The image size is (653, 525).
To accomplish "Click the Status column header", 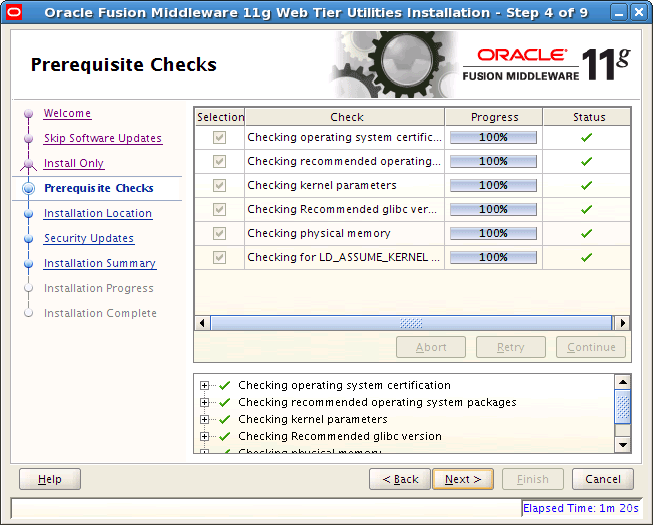I will 587,117.
